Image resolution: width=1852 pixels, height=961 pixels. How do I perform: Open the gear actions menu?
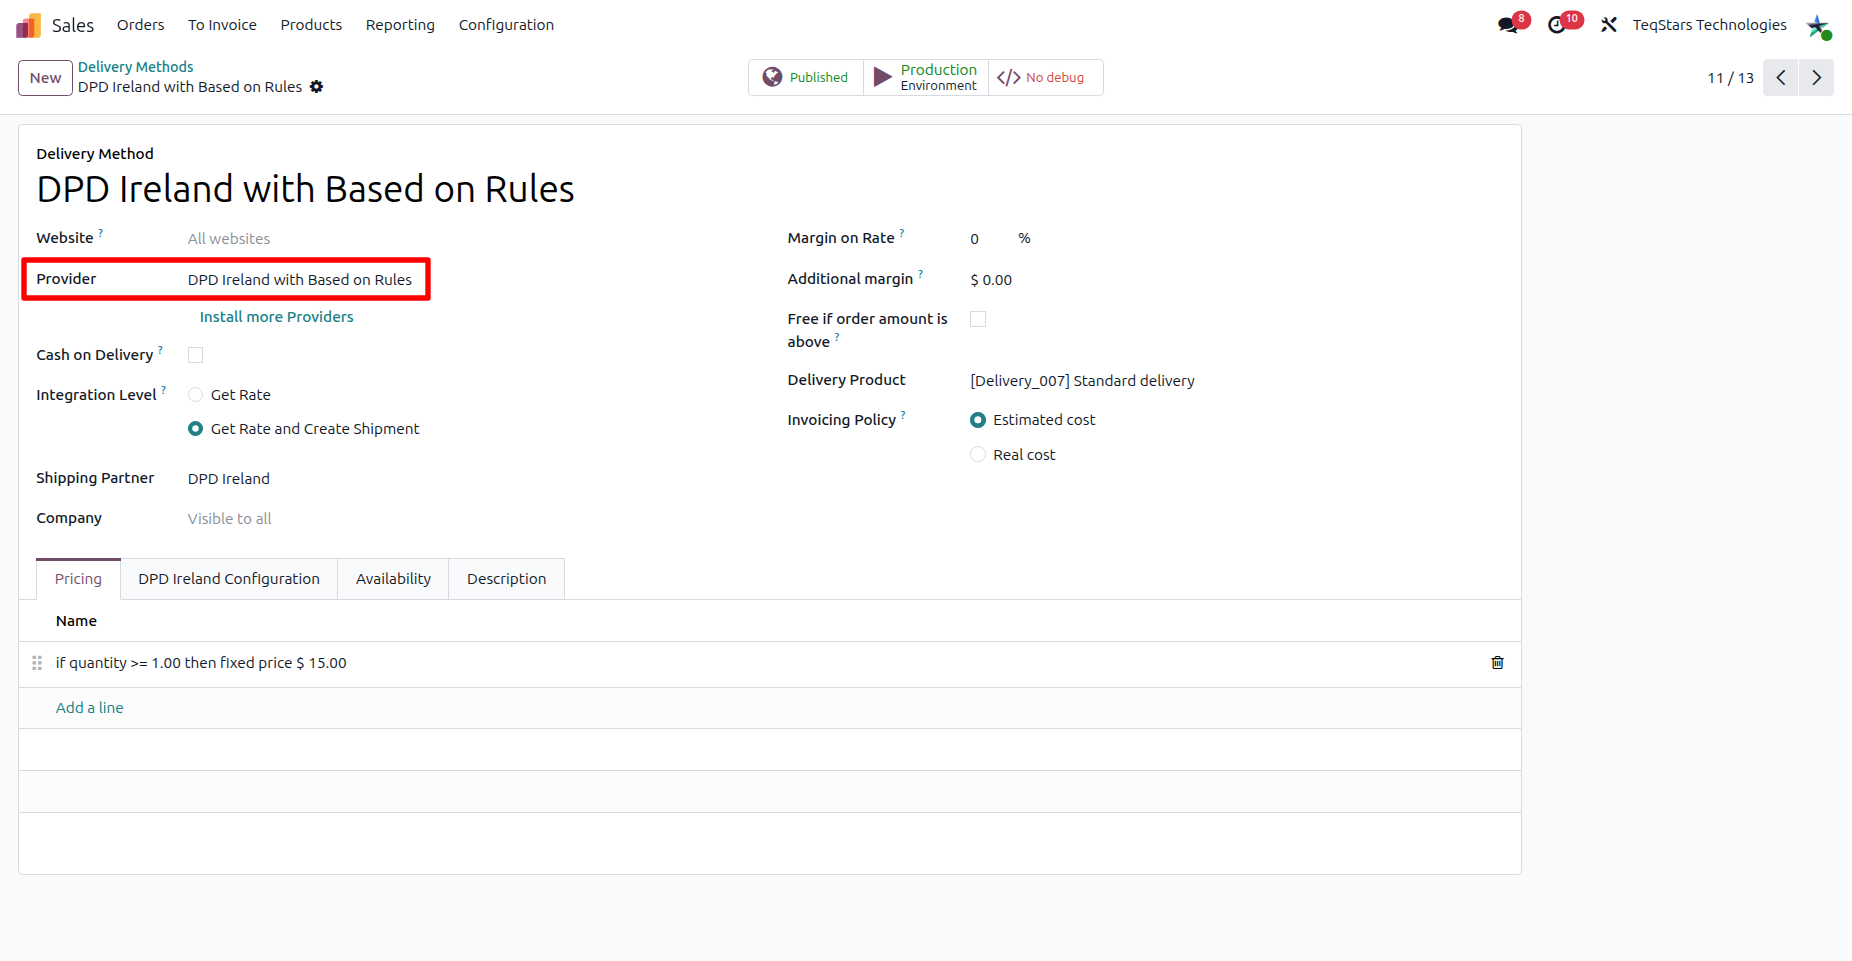[316, 87]
